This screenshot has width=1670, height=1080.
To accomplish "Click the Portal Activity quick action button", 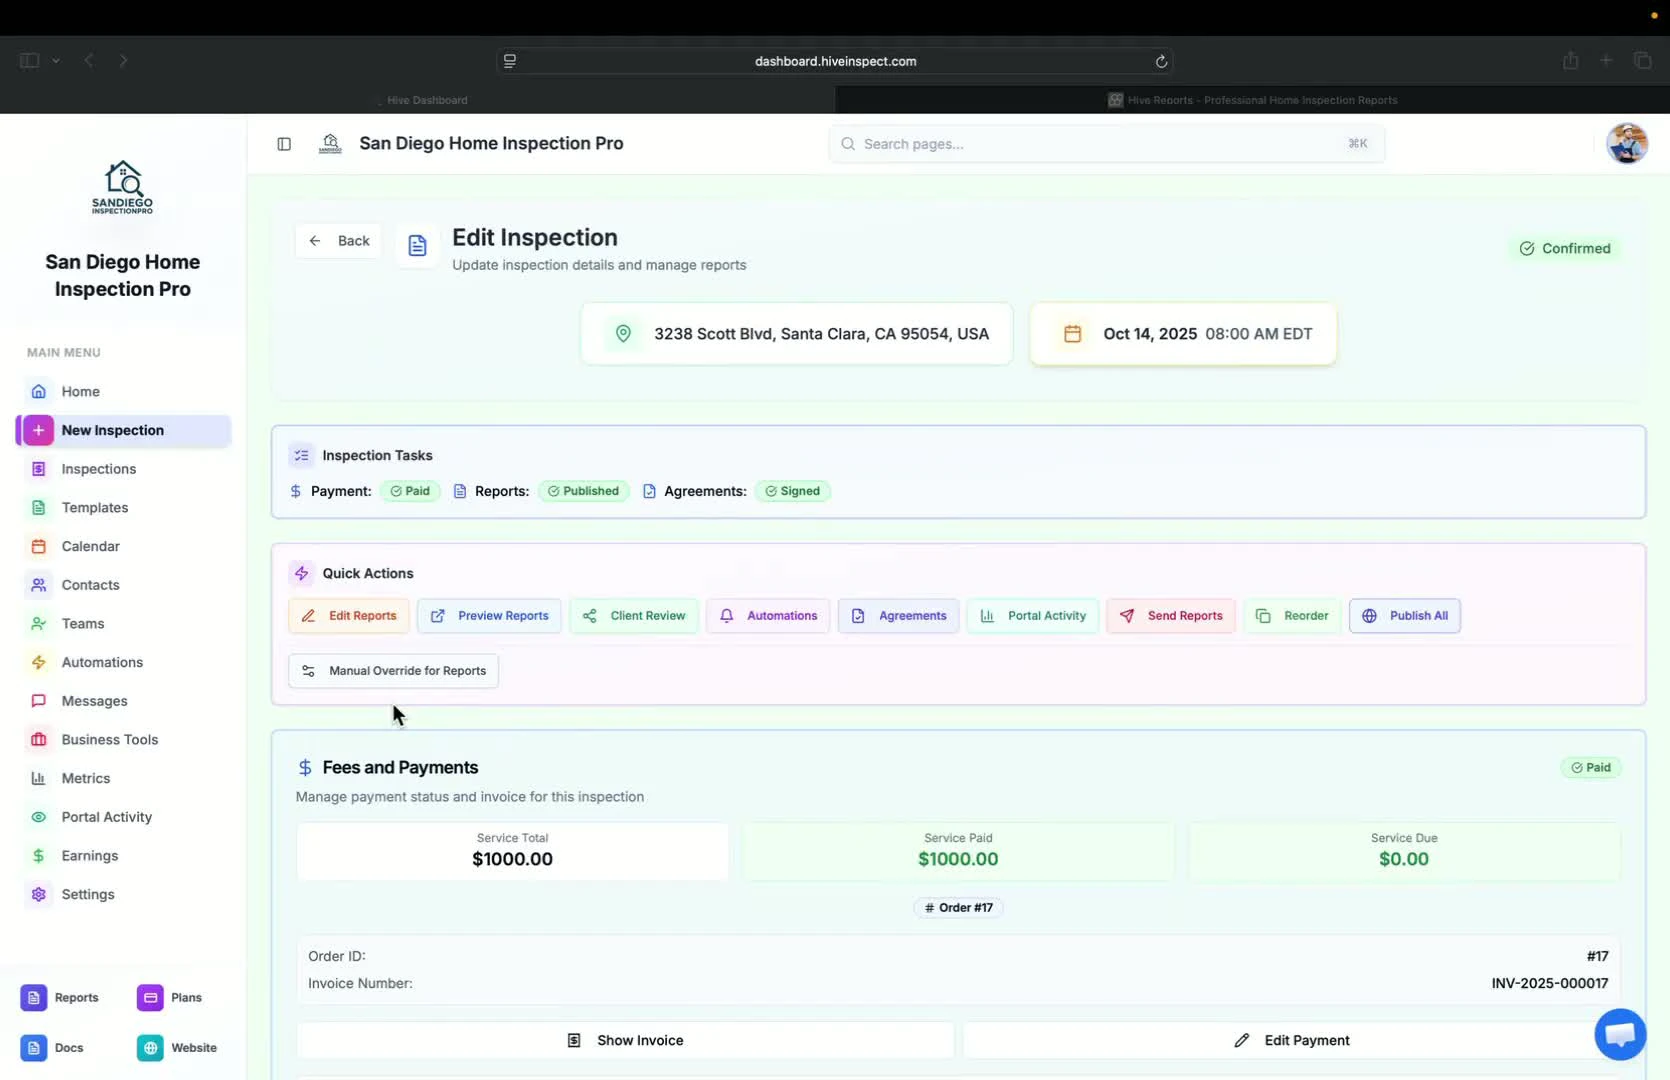I will pos(1033,616).
